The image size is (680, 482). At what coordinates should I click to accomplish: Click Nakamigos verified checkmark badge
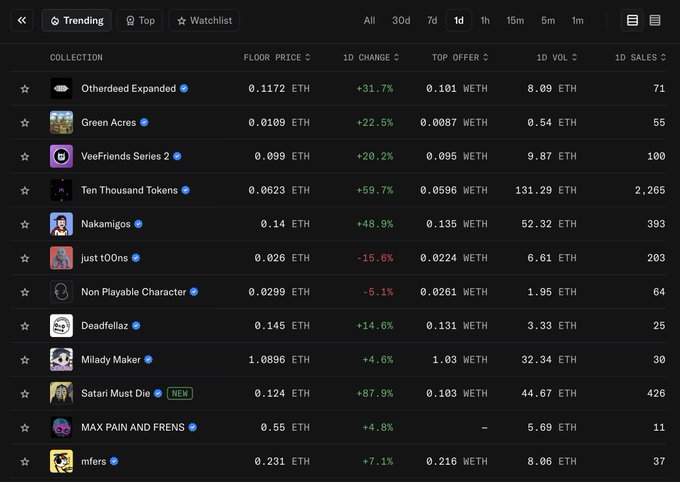click(x=138, y=224)
